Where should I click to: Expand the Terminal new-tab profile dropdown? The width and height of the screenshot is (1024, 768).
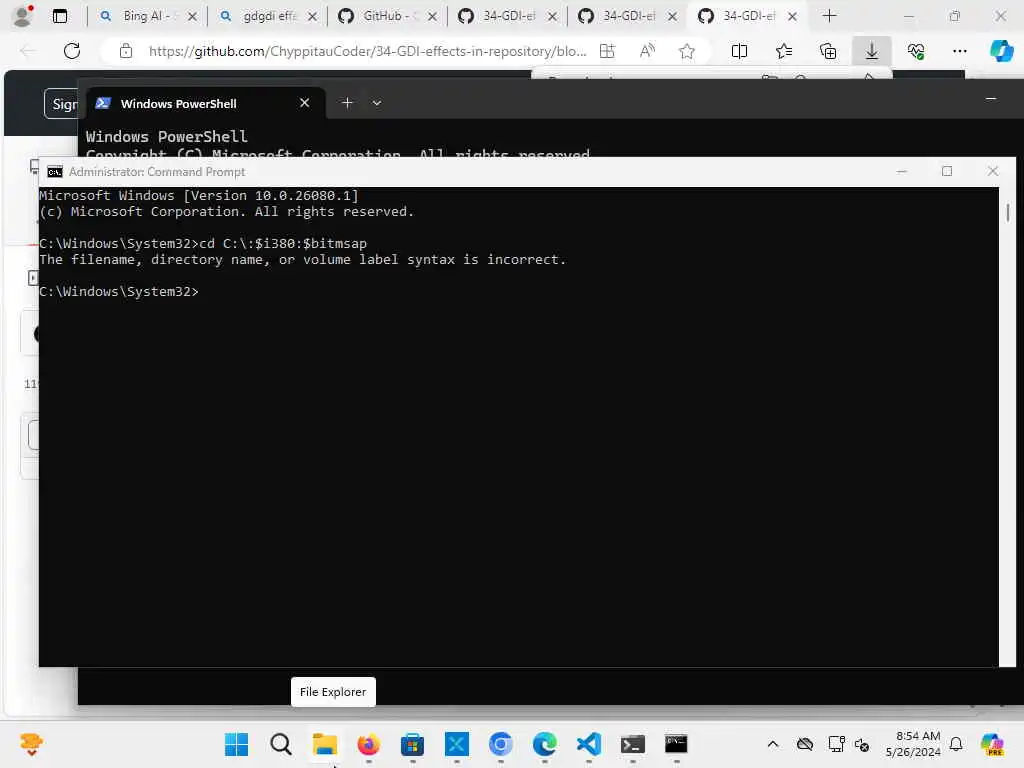pyautogui.click(x=377, y=103)
